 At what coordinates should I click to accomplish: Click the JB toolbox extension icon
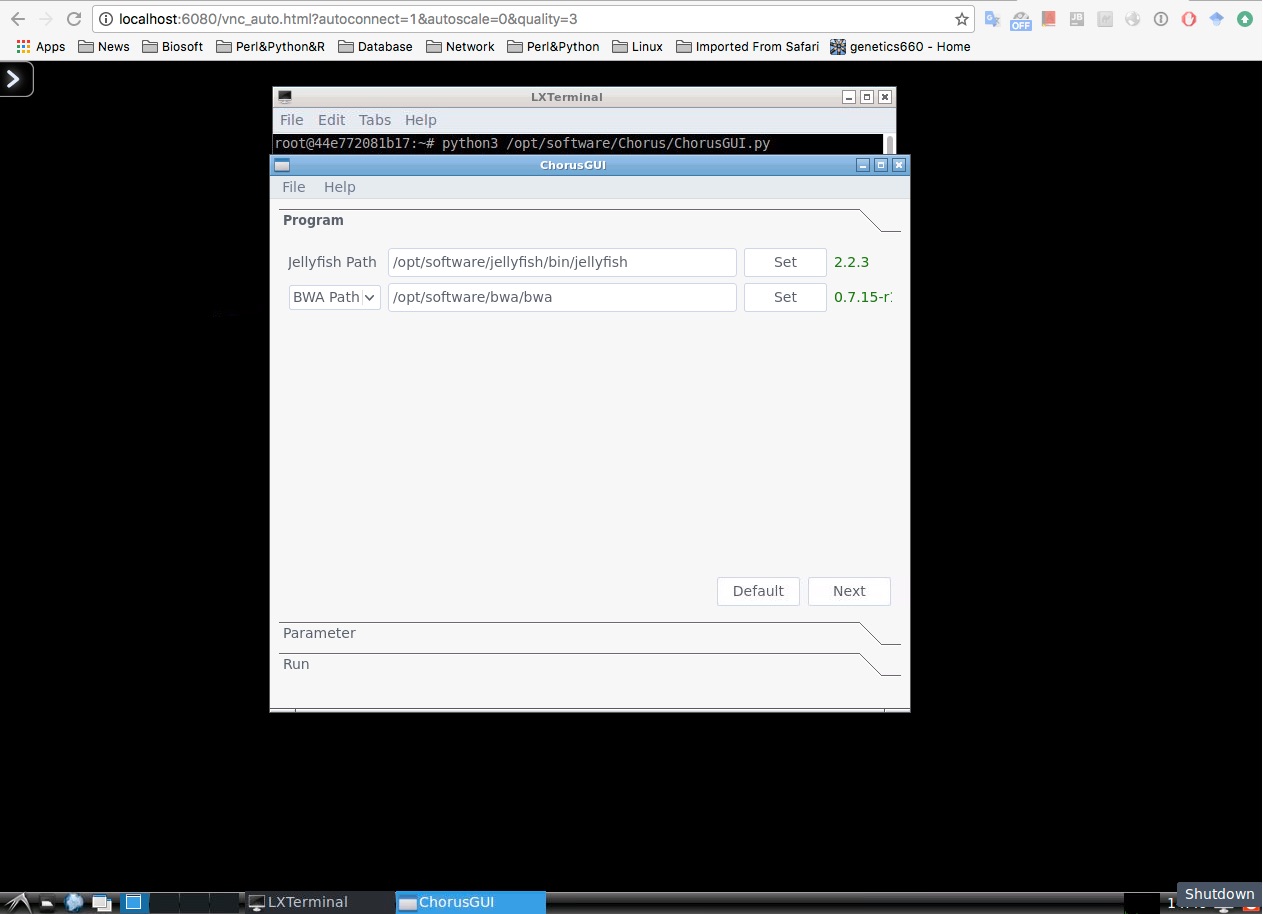tap(1077, 19)
